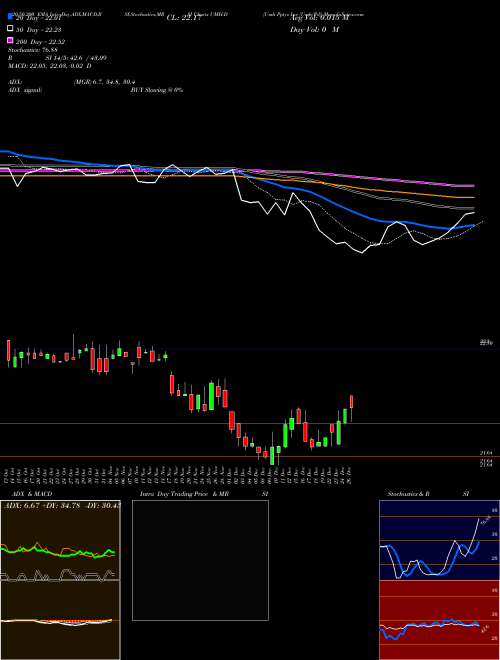Screen dimensions: 500x660
Task: Click the blue 20 Day legend swatch
Action: pyautogui.click(x=10, y=16)
